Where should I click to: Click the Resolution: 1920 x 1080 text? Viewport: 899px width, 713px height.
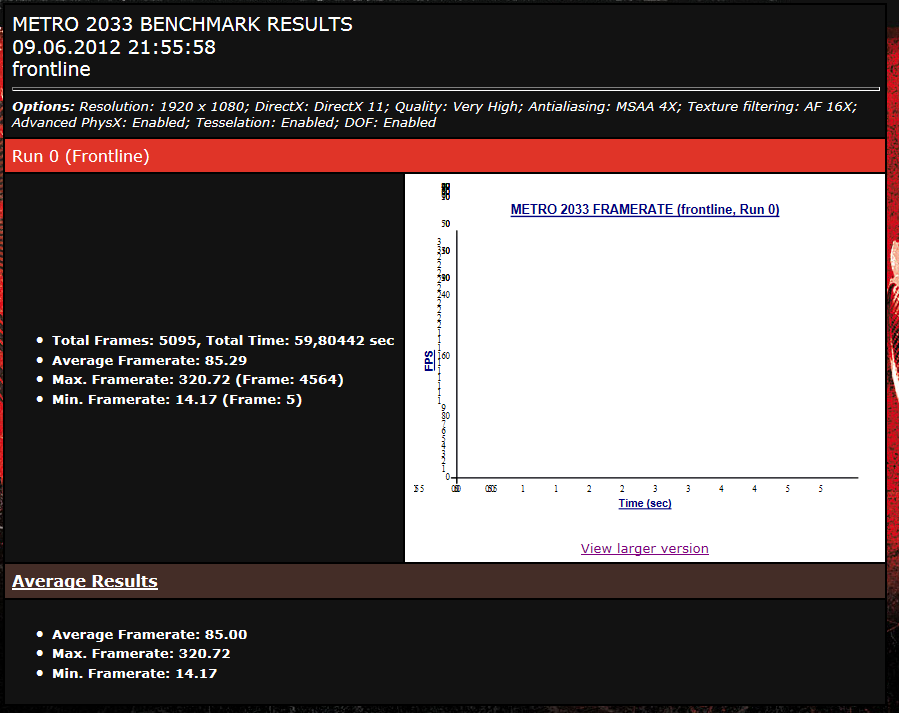tap(163, 106)
